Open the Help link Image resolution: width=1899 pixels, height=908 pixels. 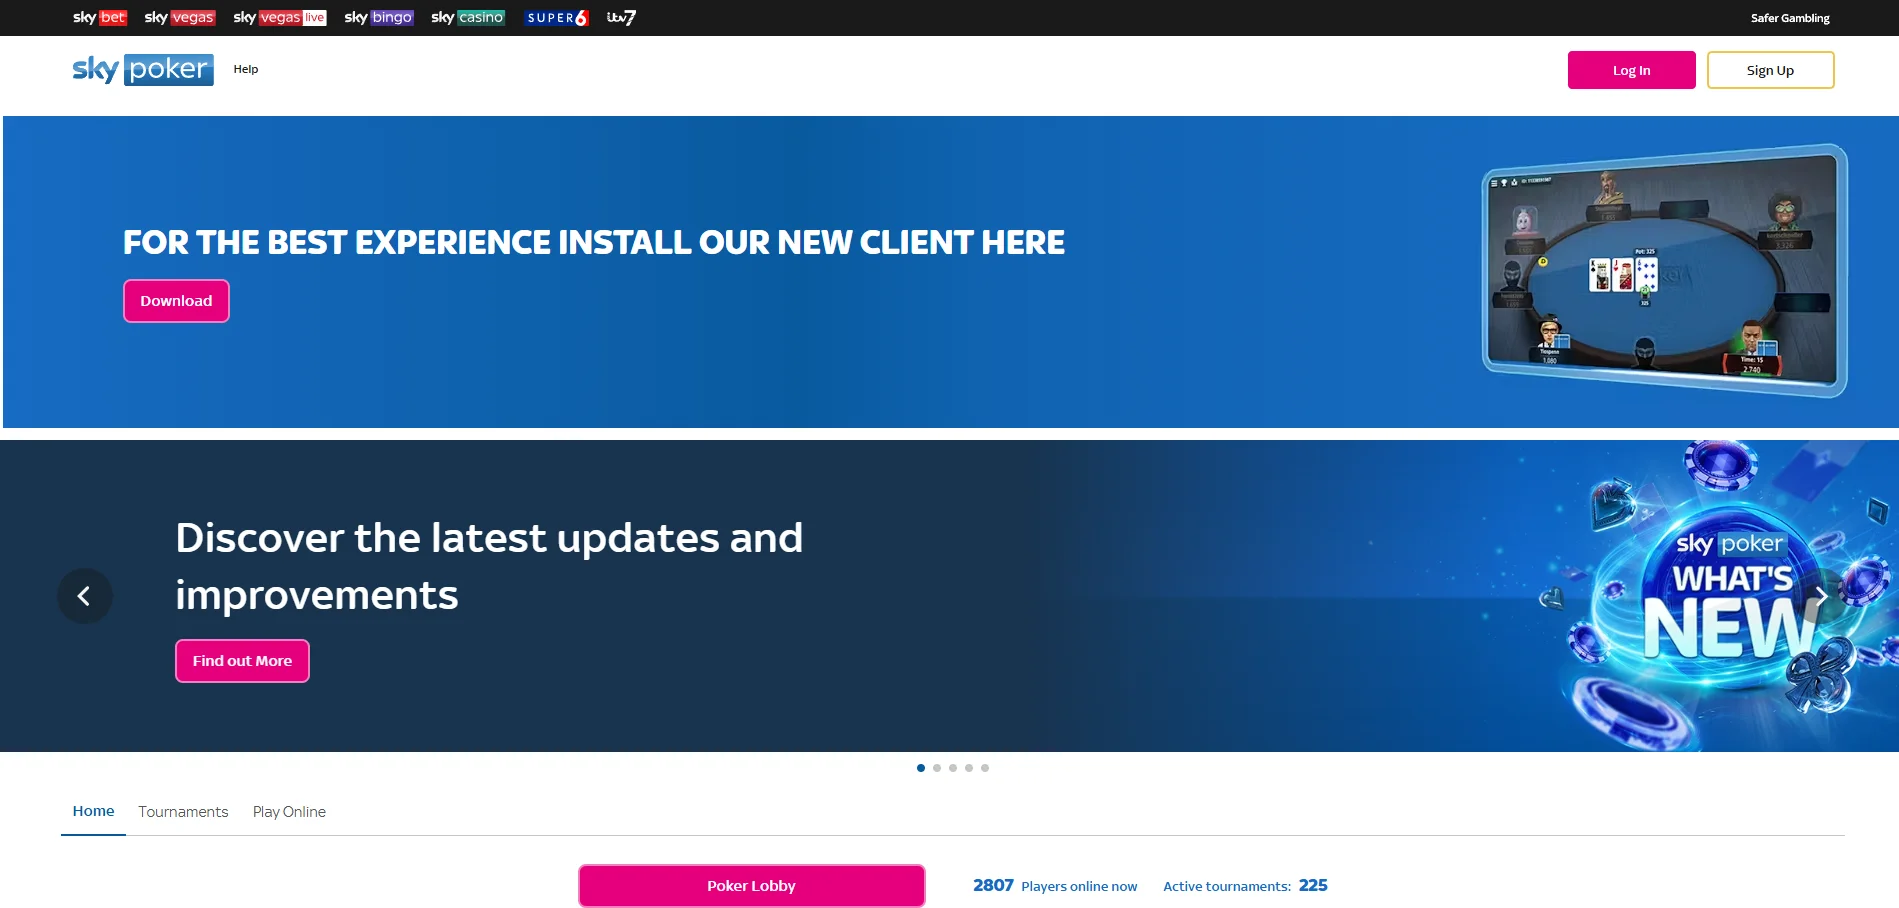(246, 69)
